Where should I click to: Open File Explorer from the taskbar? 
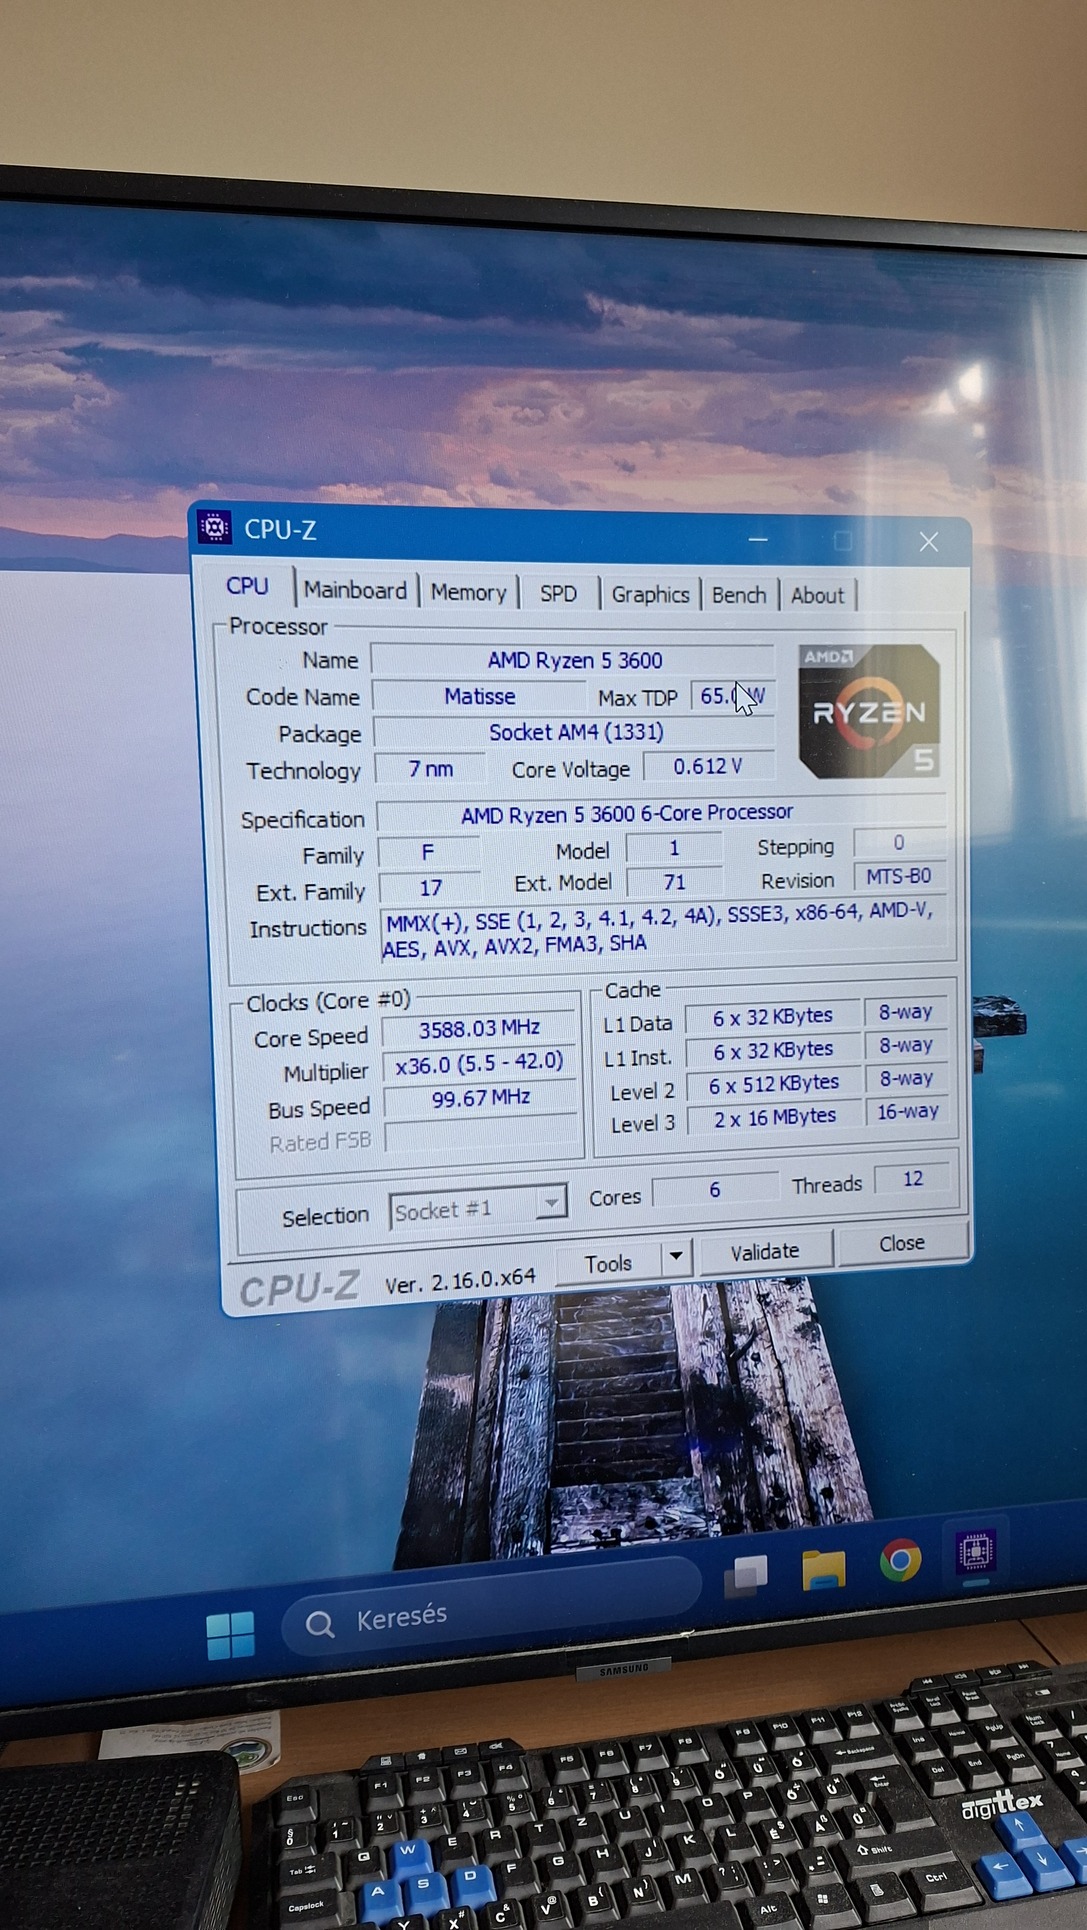[824, 1569]
